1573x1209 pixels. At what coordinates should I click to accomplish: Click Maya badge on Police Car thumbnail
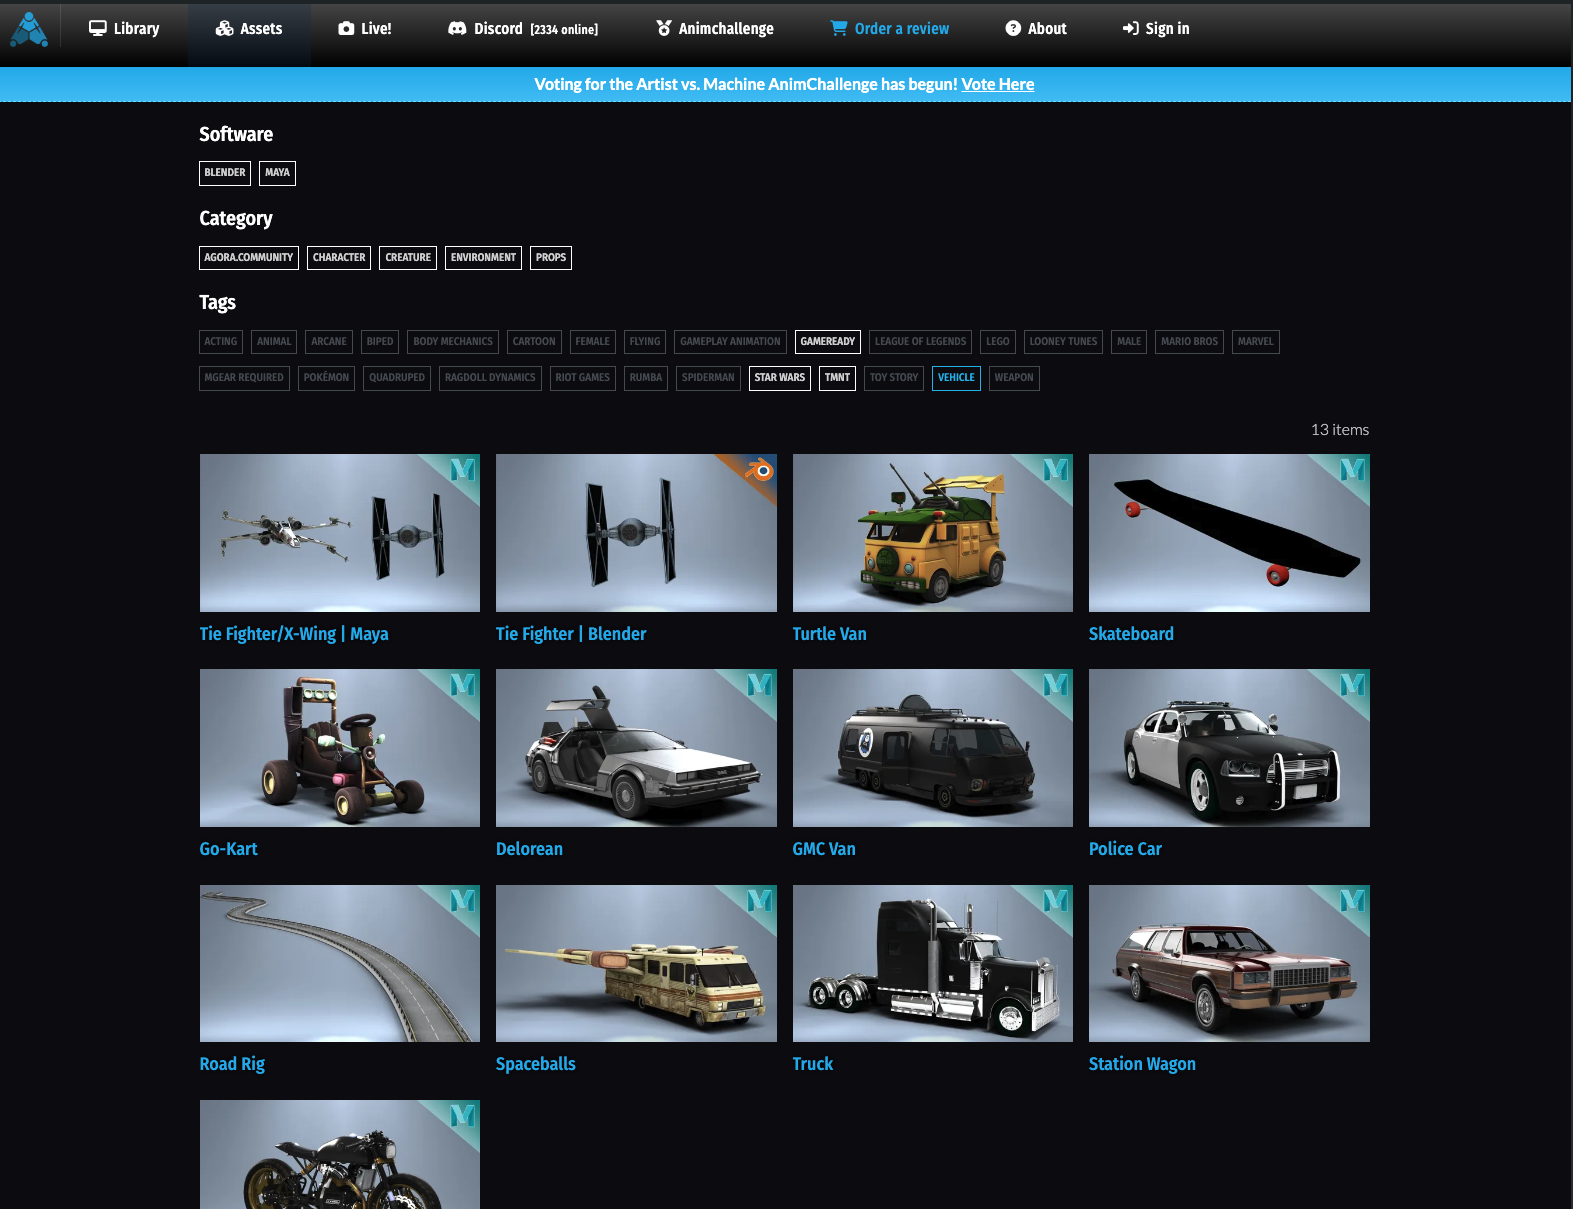(1352, 684)
